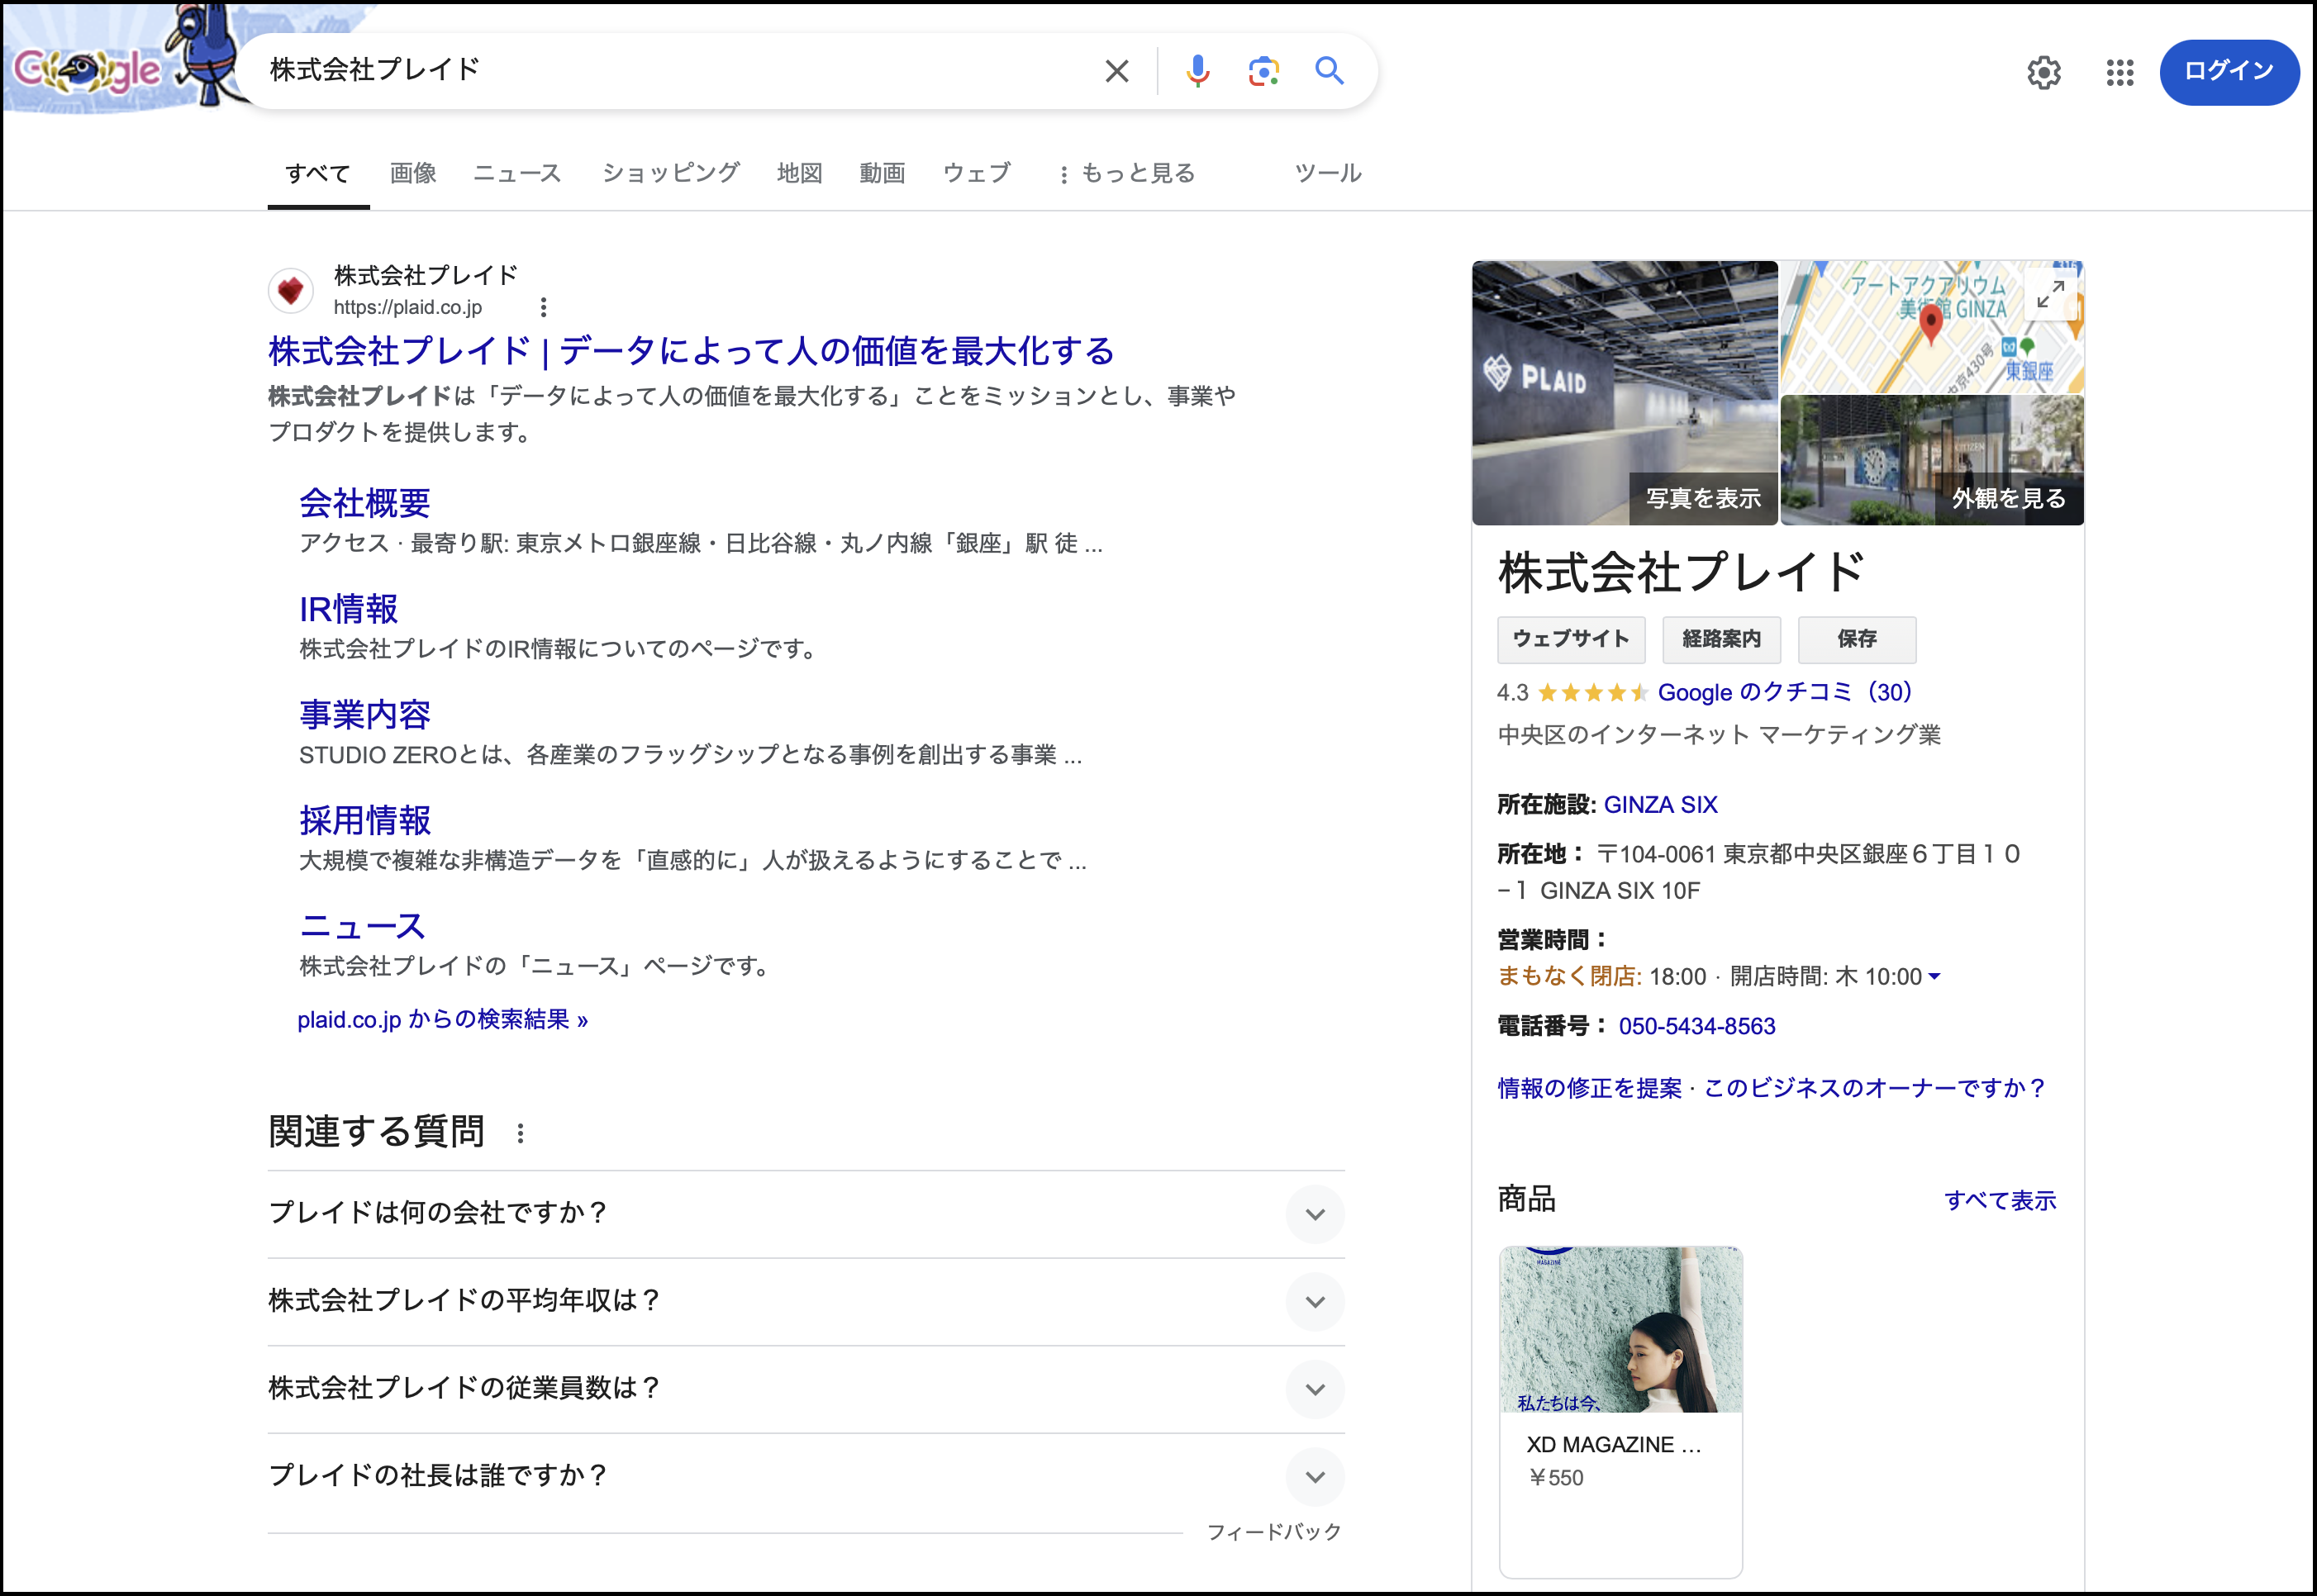Click このビジネスのオーナーですか？ link
The width and height of the screenshot is (2317, 1596).
pos(1876,1088)
